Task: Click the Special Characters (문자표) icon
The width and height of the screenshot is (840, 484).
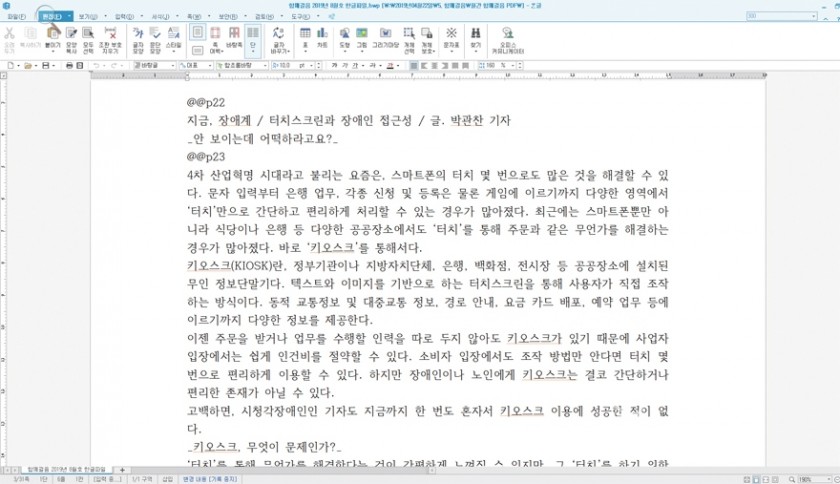Action: coord(451,37)
